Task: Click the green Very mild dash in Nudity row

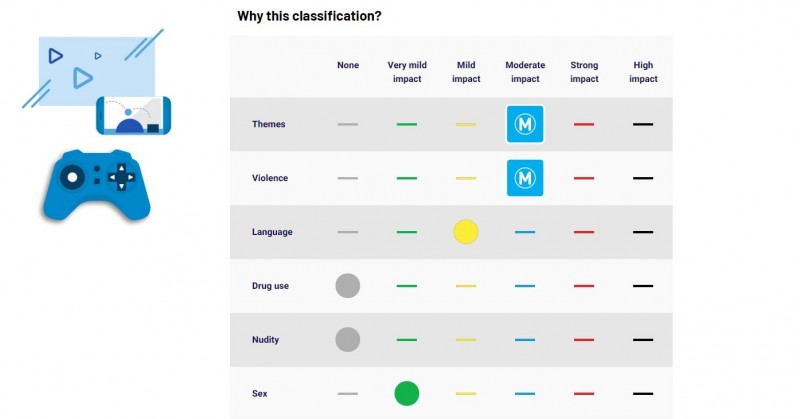Action: pyautogui.click(x=407, y=340)
